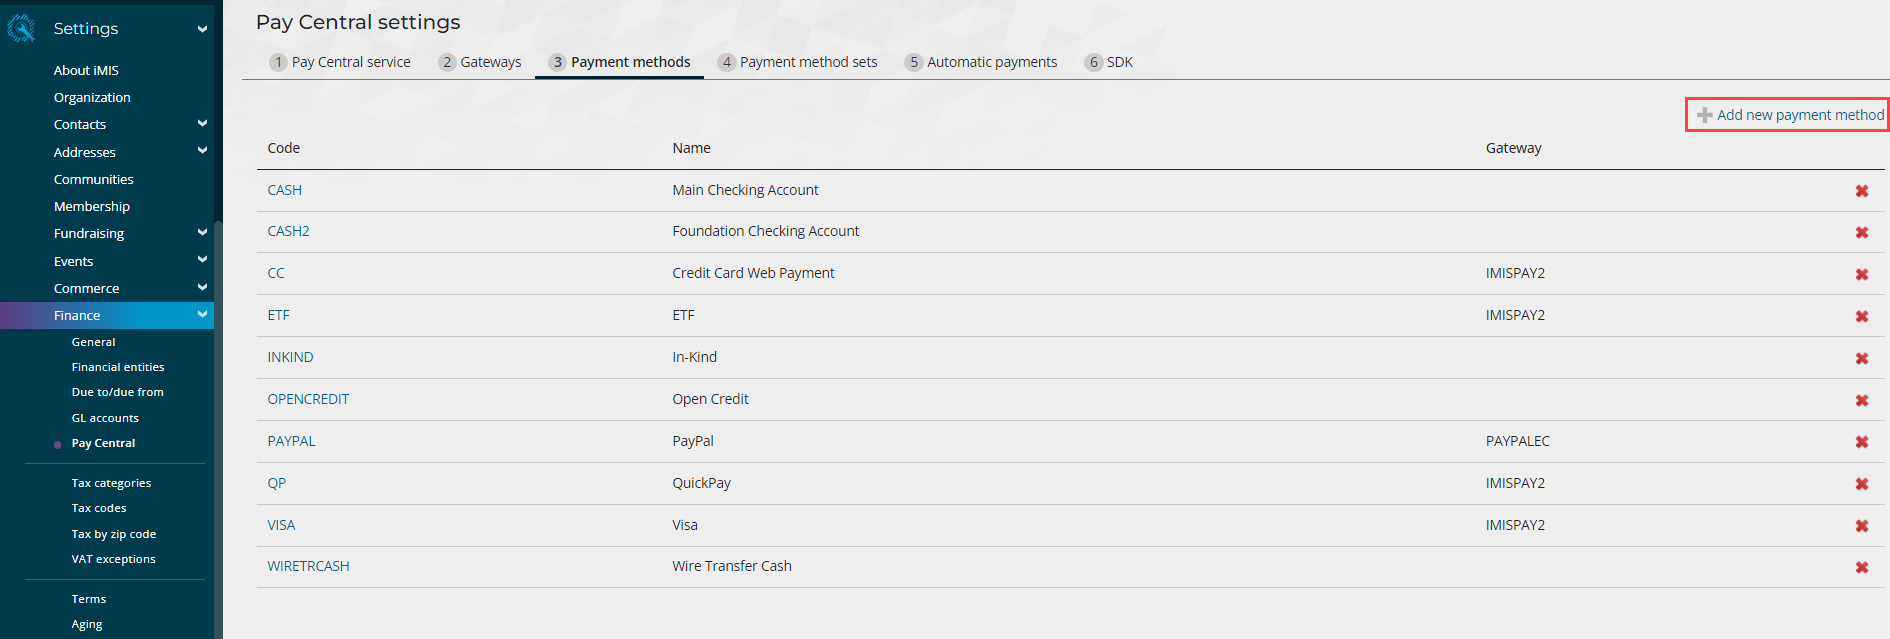Collapse the Finance section chevron
The width and height of the screenshot is (1890, 639).
(202, 315)
